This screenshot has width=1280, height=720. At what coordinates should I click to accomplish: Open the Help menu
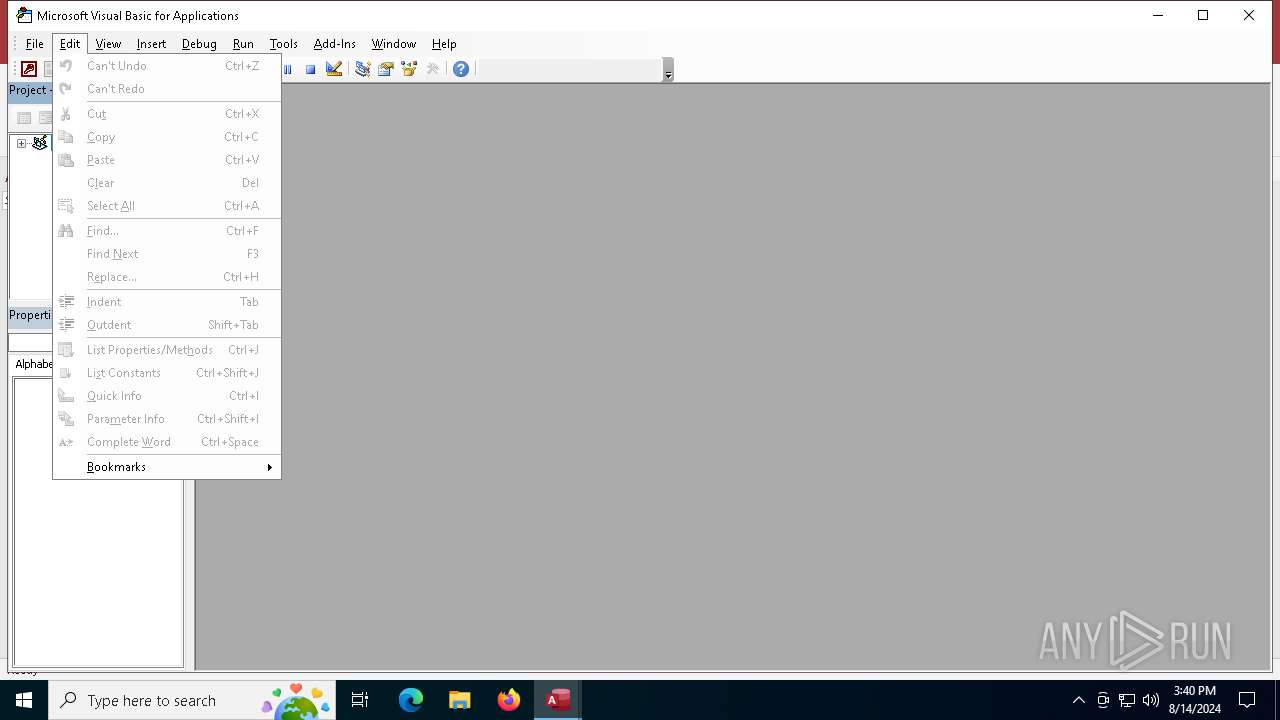point(444,44)
